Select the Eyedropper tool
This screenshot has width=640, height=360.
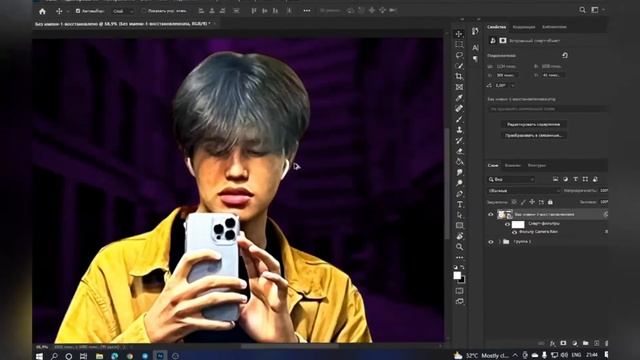459,98
